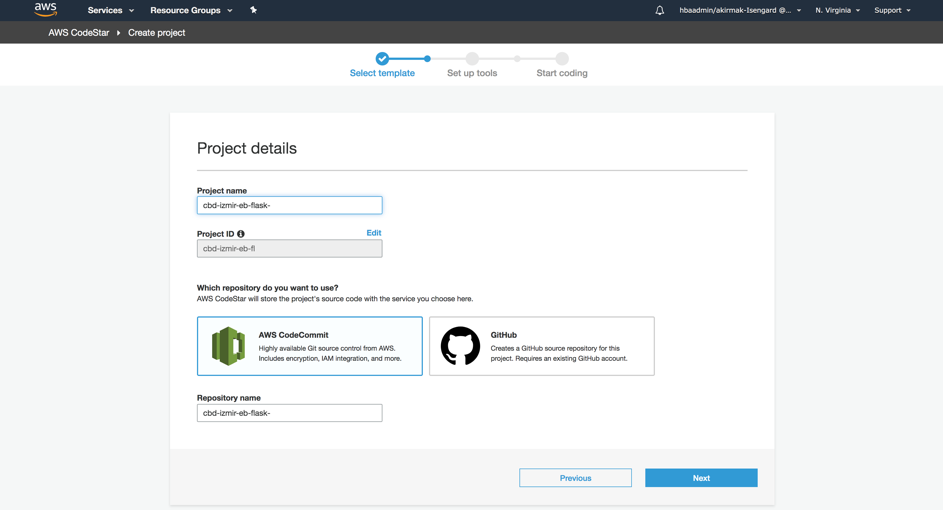This screenshot has height=510, width=943.
Task: Click the pin favorites star icon
Action: [253, 10]
